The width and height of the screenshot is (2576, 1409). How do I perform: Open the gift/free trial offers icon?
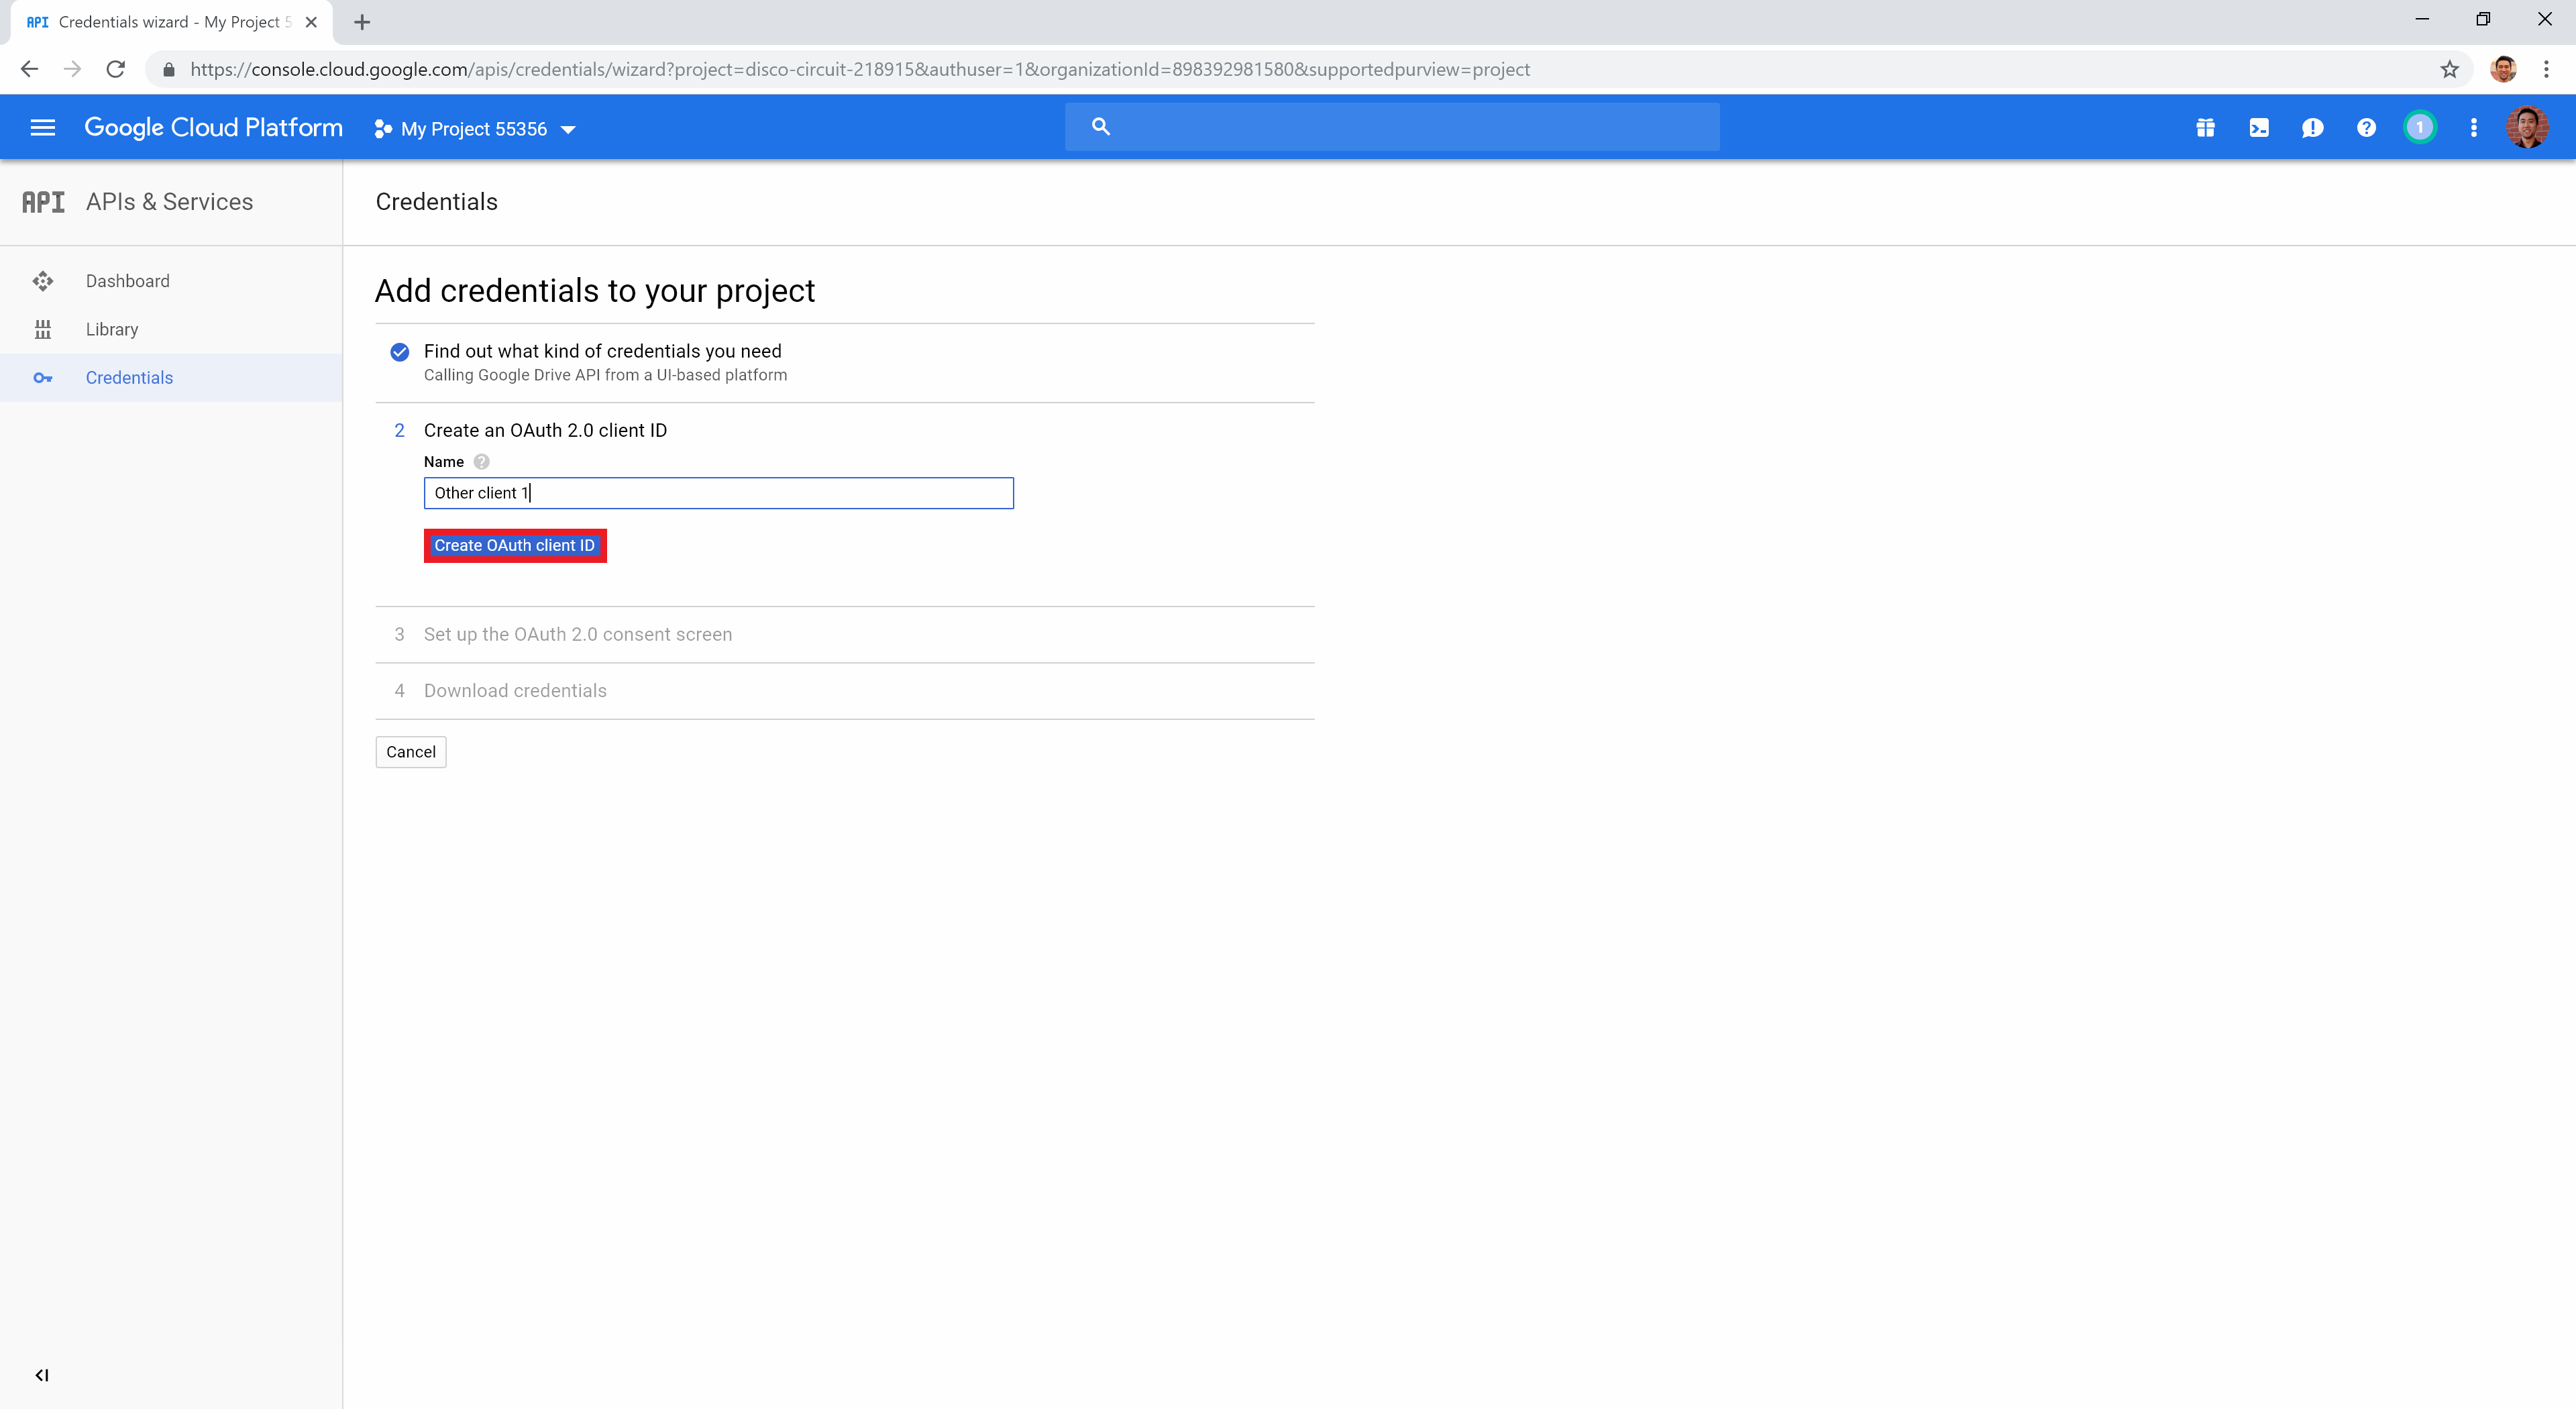[2206, 127]
